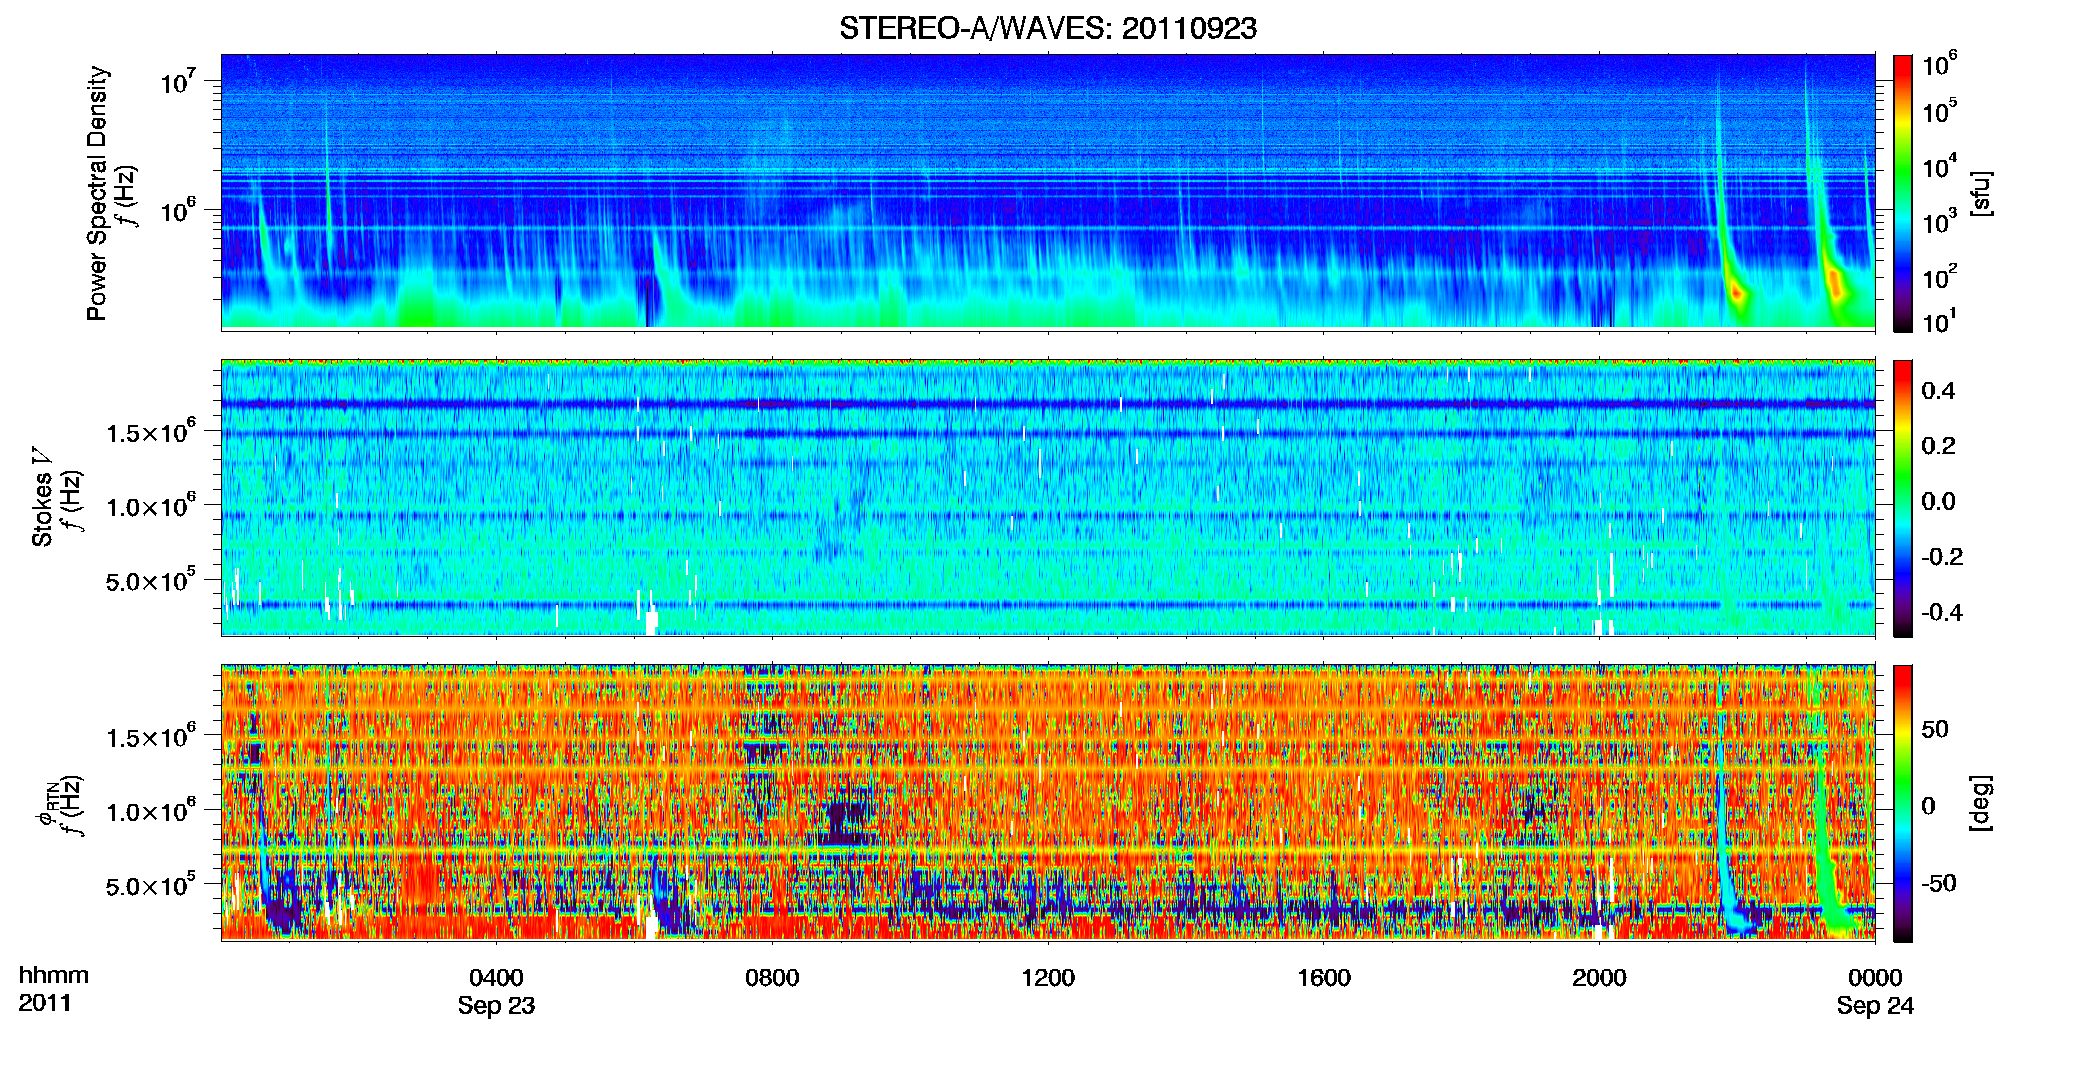Select the "Power Spectral Density" y-axis label

[97, 193]
